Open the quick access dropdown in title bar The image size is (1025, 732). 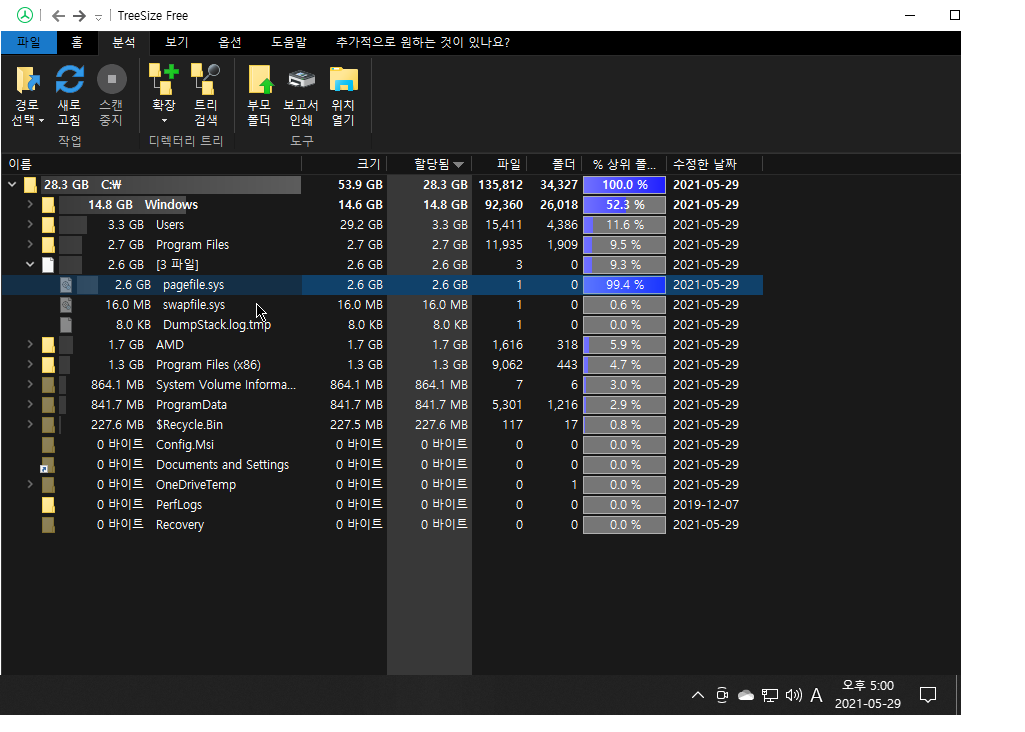pos(98,17)
